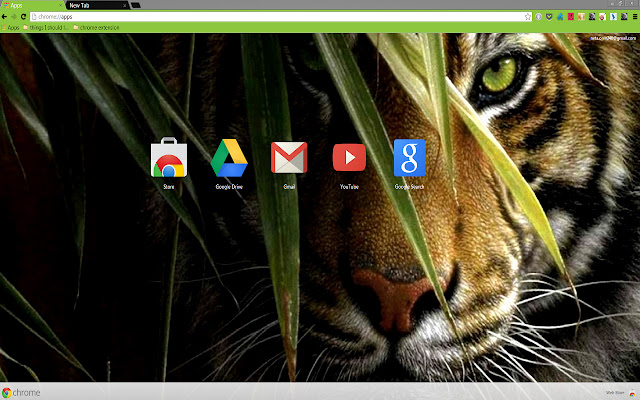Click the red-and-white extension icon
The width and height of the screenshot is (640, 400).
(x=602, y=17)
